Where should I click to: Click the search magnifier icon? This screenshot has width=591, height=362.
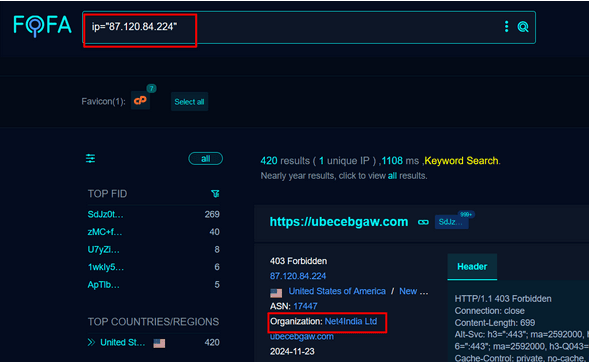(x=523, y=27)
